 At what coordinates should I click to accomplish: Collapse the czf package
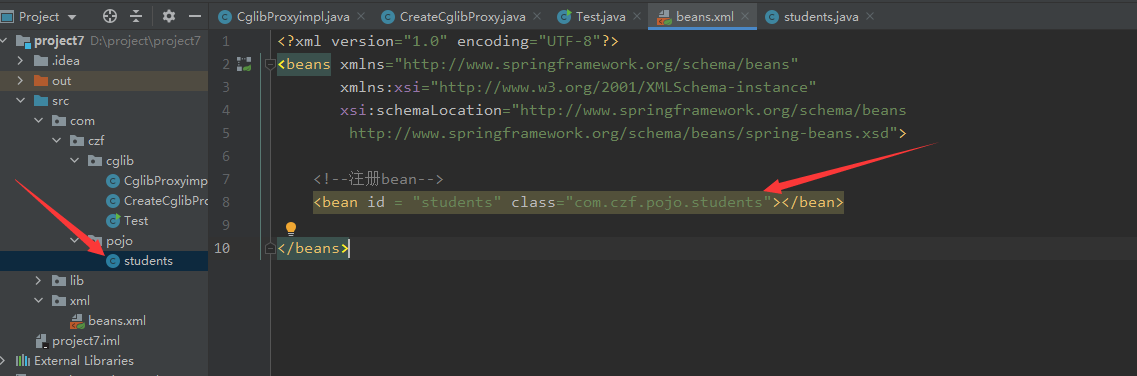(x=57, y=141)
